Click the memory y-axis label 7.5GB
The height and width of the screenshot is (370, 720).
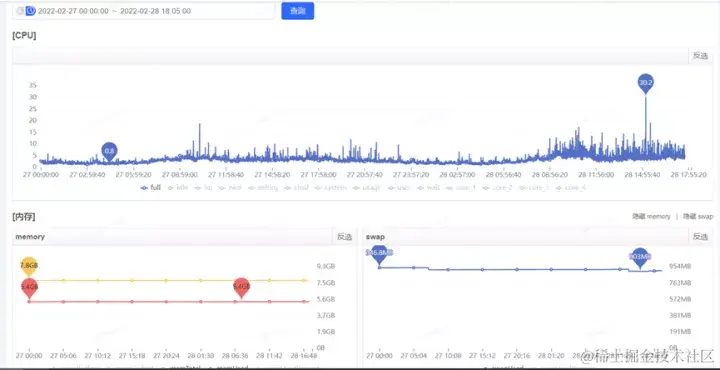[326, 283]
